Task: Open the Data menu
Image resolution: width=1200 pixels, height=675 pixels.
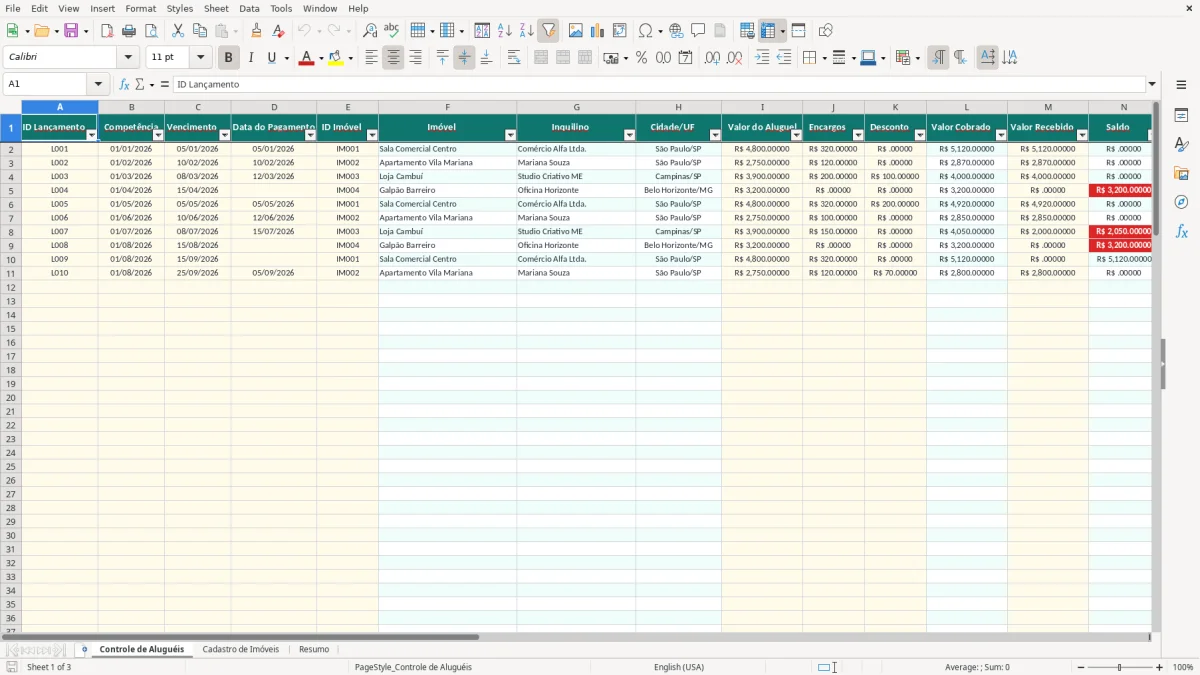Action: [249, 8]
